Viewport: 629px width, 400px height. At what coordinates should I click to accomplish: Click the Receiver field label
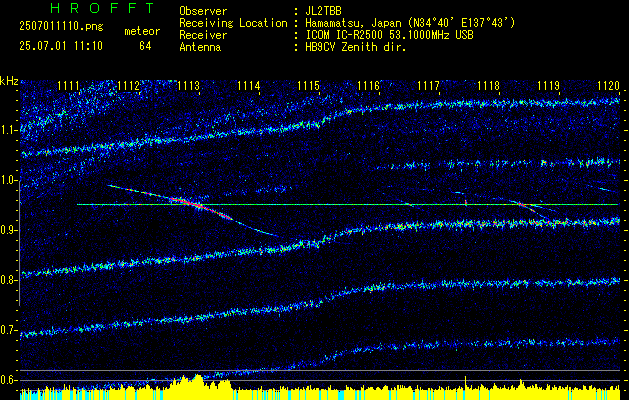pyautogui.click(x=203, y=35)
